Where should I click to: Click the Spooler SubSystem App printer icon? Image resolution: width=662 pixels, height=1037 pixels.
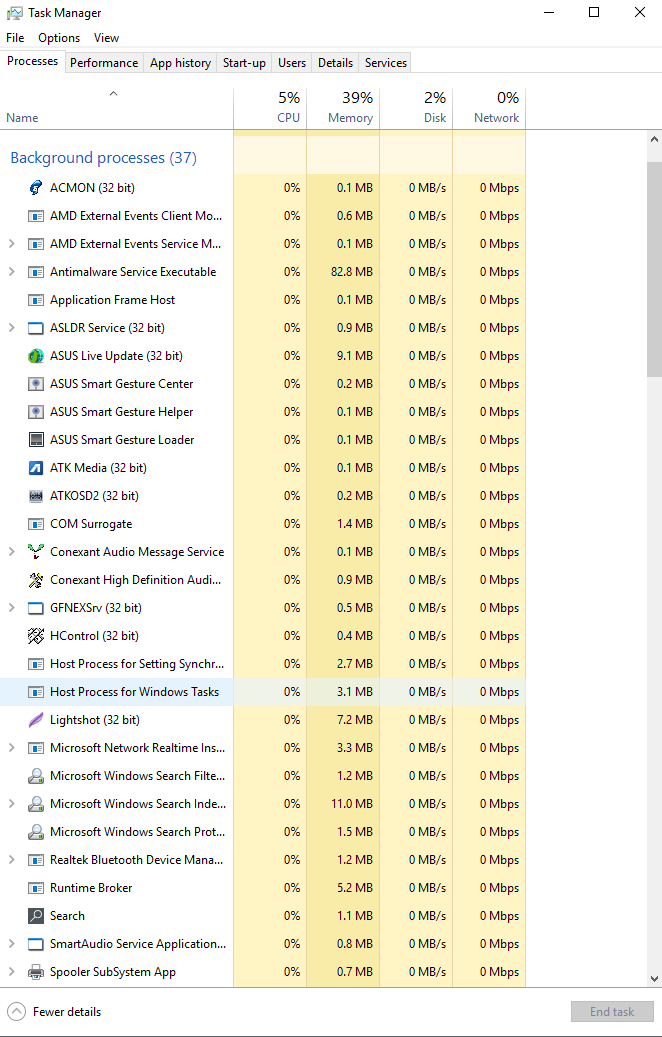point(36,972)
